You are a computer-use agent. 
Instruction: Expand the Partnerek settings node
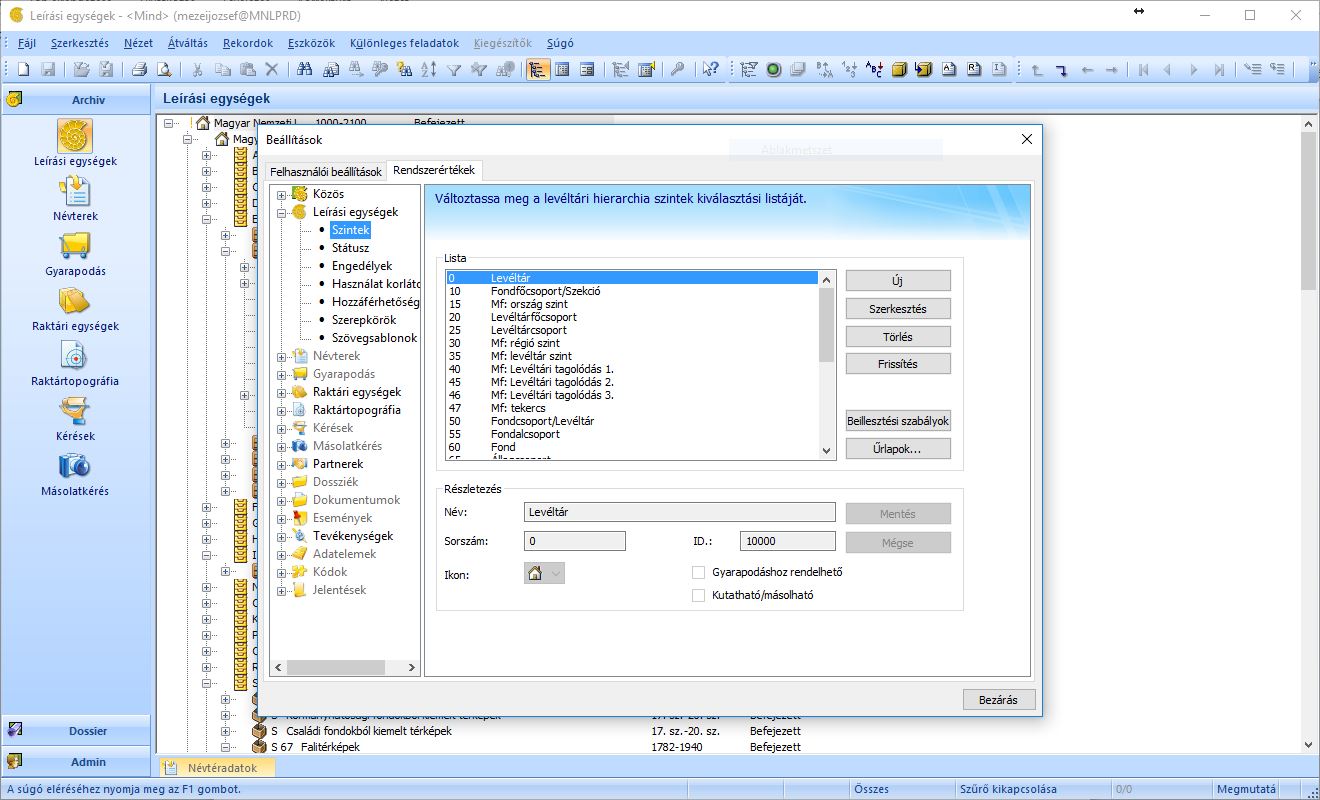coord(282,464)
